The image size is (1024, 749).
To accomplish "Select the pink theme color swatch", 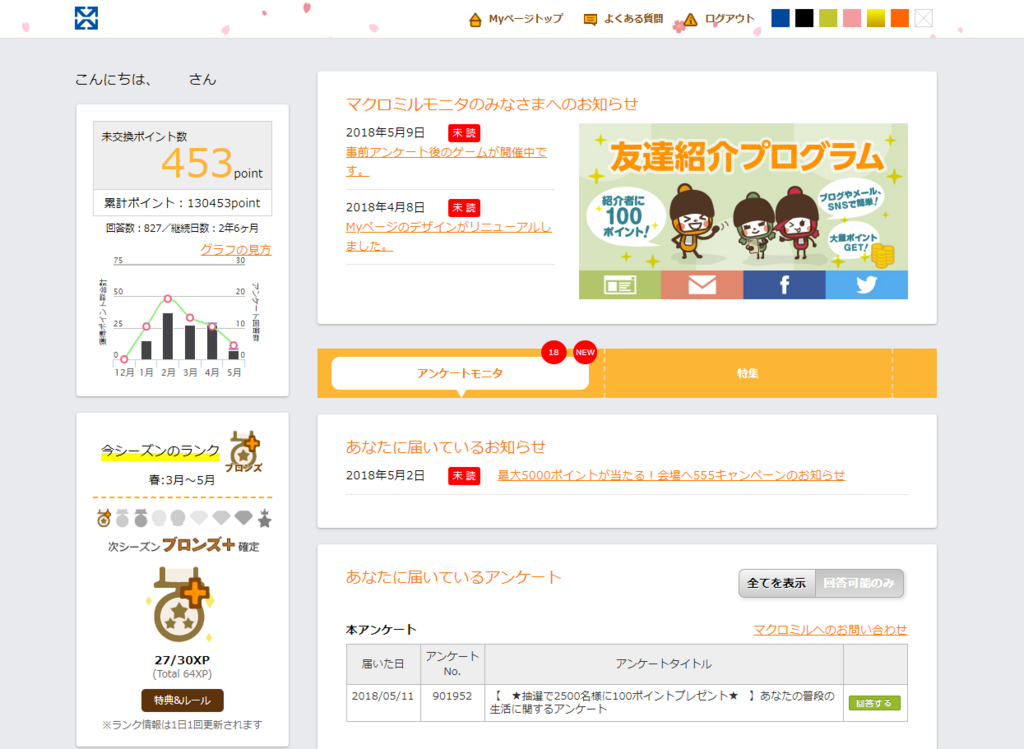I will 852,18.
